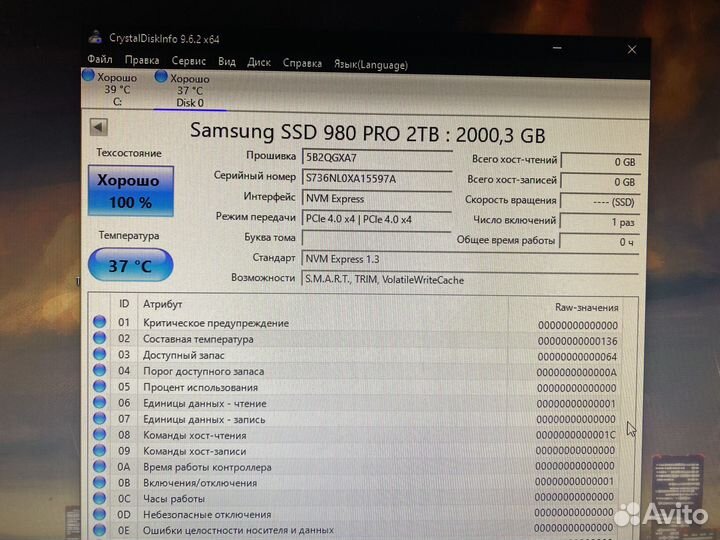Open the Правка menu
720x540 pixels.
pyautogui.click(x=142, y=60)
